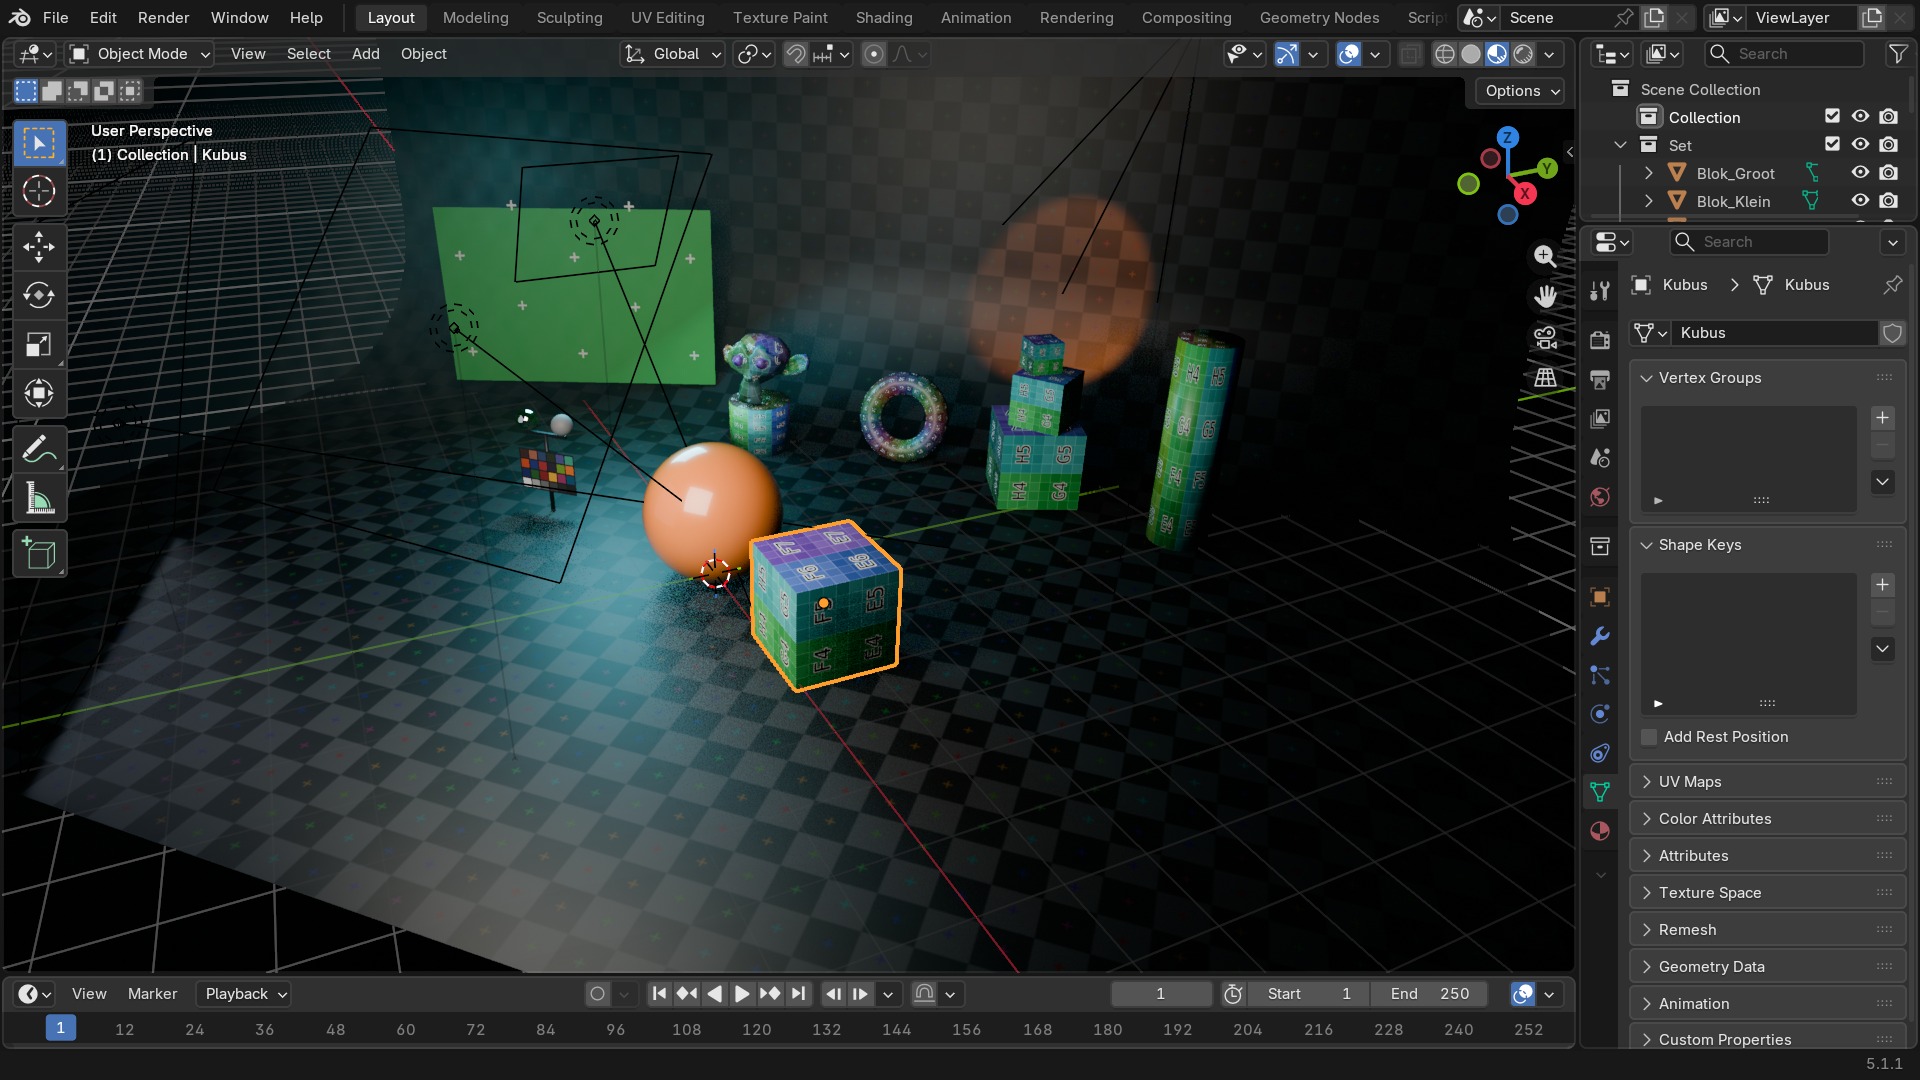Image resolution: width=1920 pixels, height=1080 pixels.
Task: Select the Measure tool
Action: click(39, 498)
